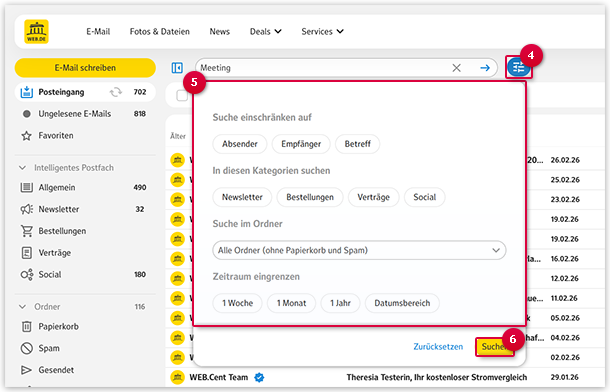Click the Zurücksetzen link
This screenshot has width=610, height=392.
(438, 346)
